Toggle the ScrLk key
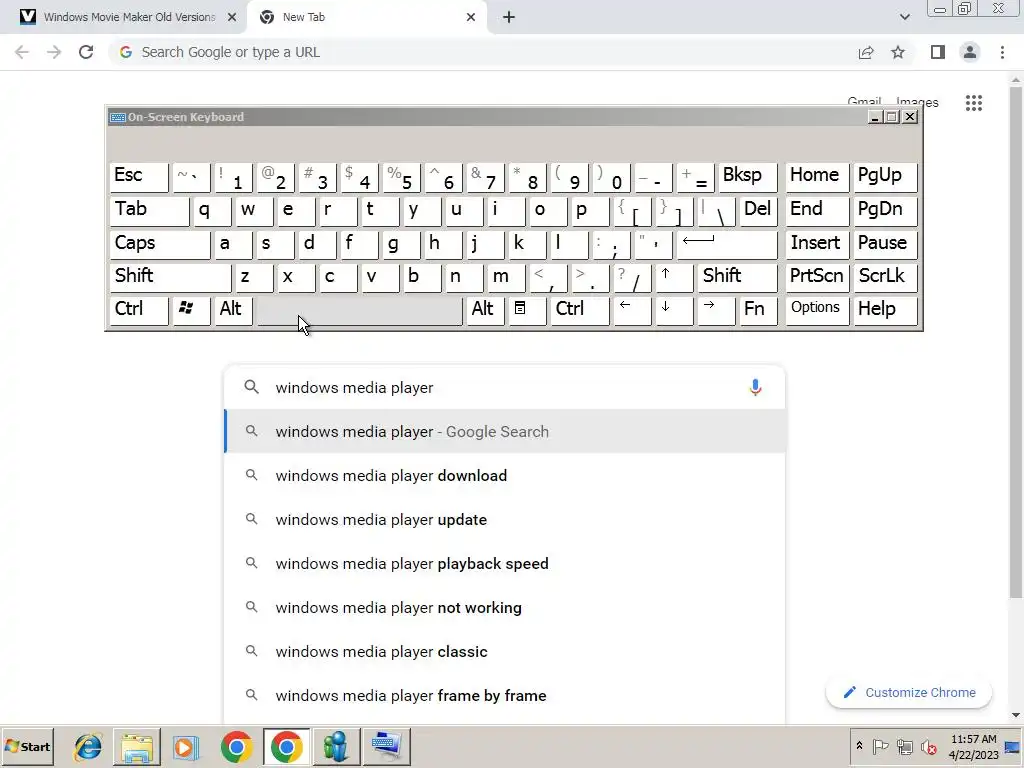 [884, 278]
